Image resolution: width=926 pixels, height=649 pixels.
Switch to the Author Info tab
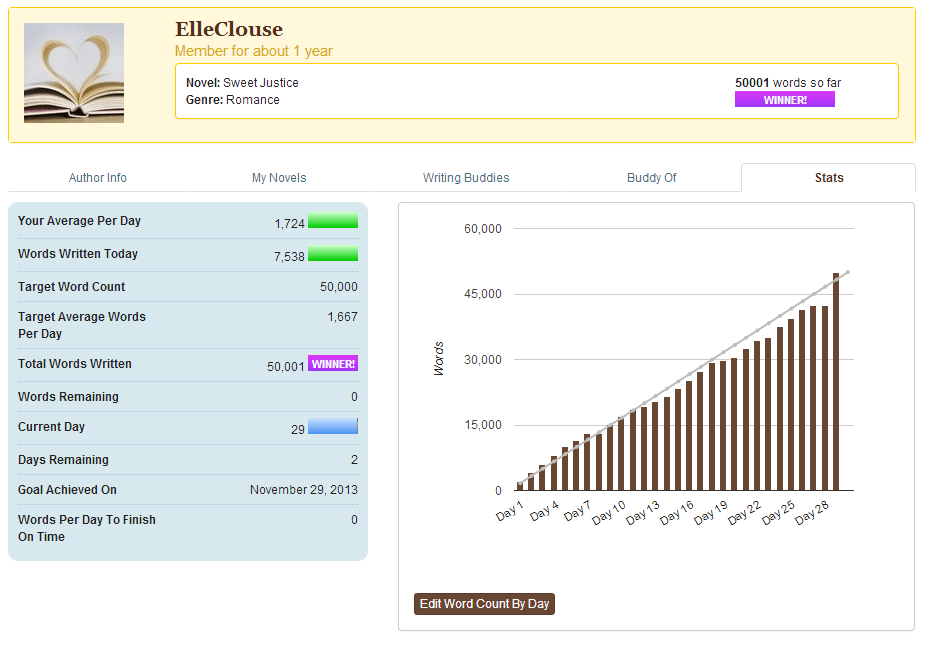pyautogui.click(x=97, y=177)
